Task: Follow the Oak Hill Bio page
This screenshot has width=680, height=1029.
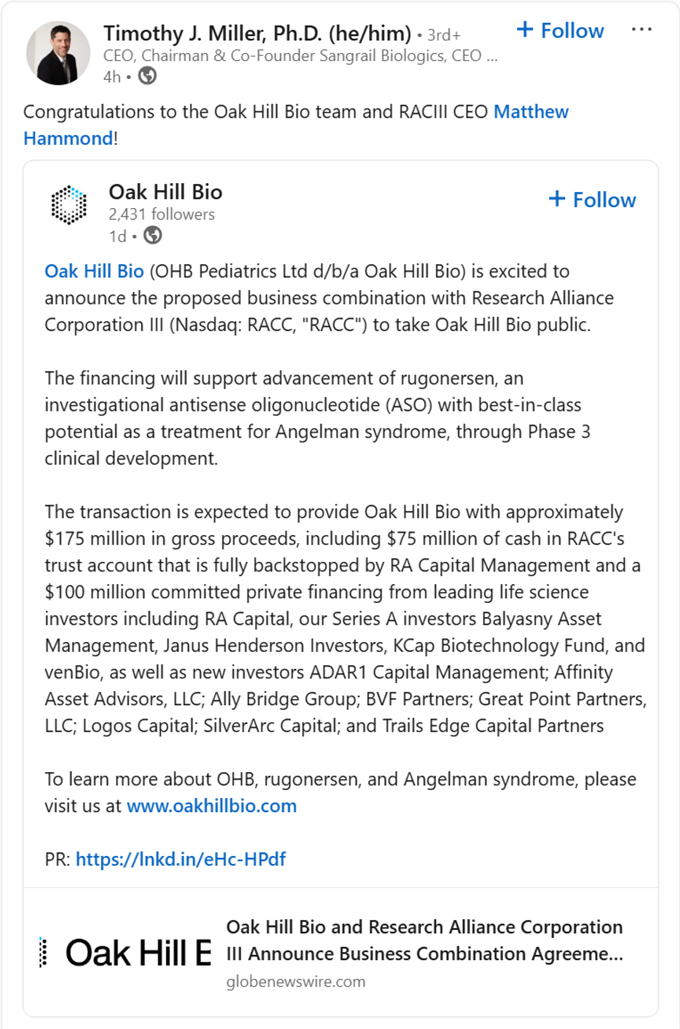Action: tap(592, 200)
